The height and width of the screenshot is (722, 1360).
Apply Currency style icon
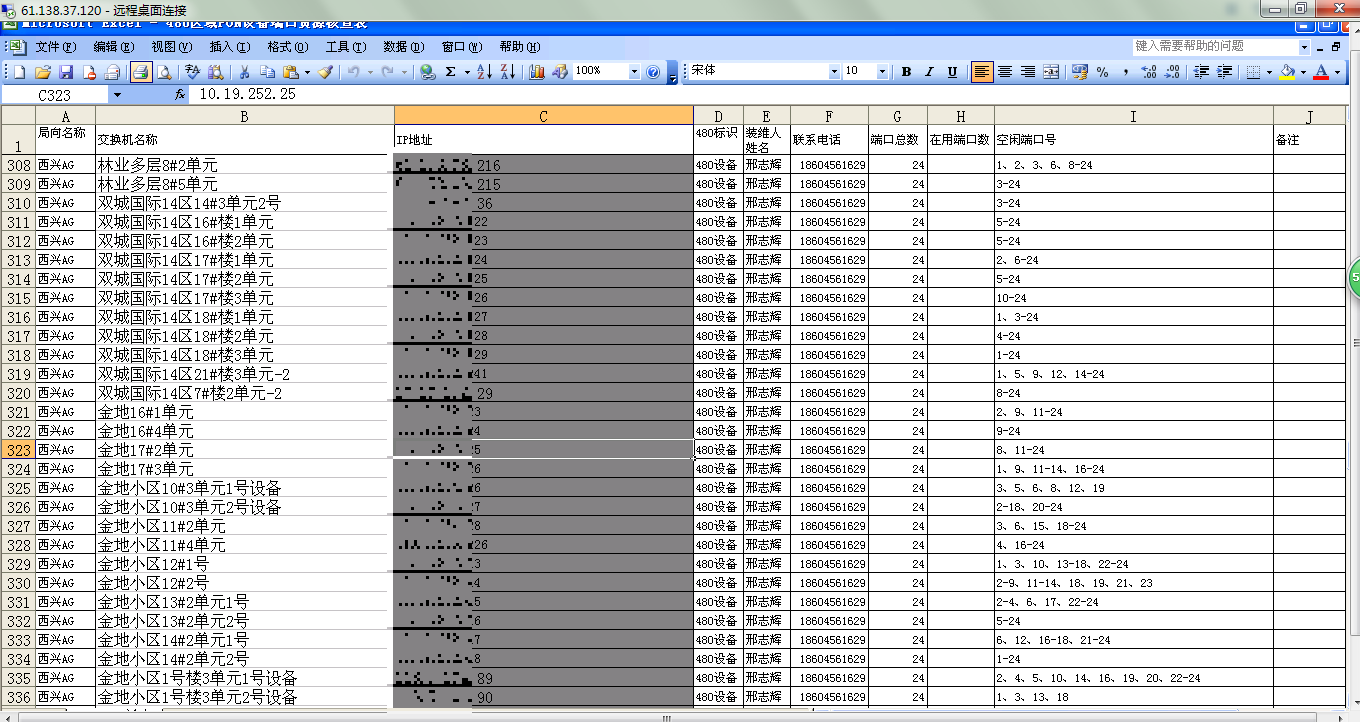[x=1079, y=72]
